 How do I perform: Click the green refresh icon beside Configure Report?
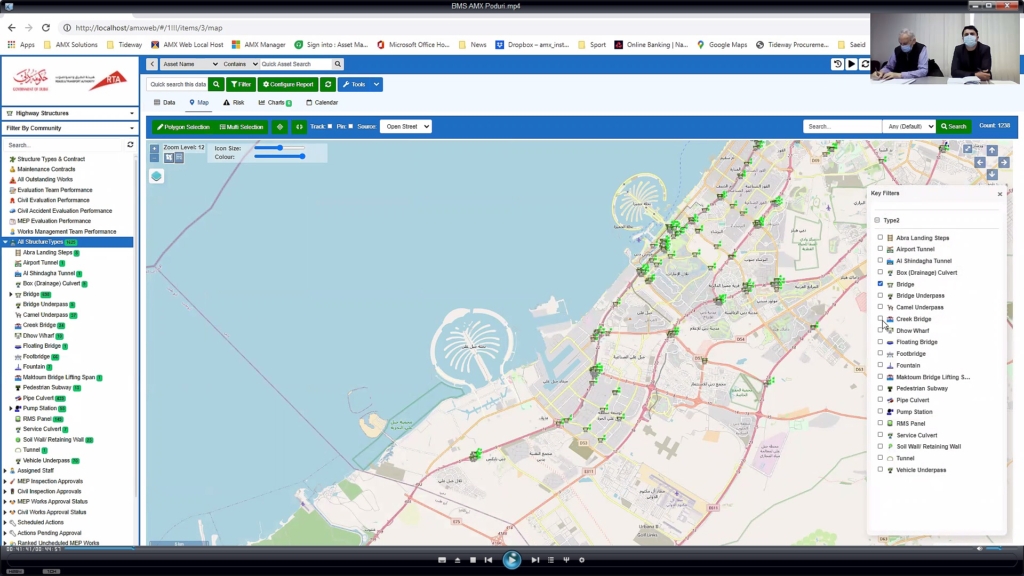tap(328, 85)
